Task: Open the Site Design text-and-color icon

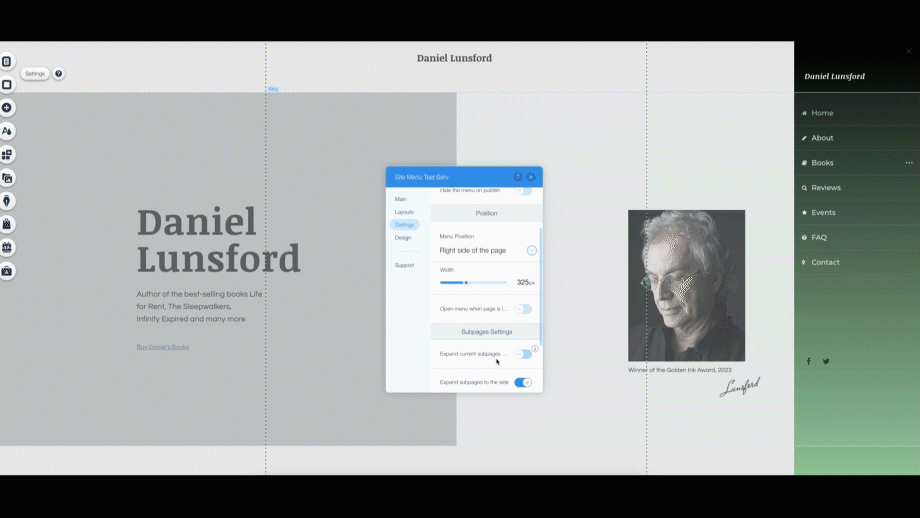Action: (x=7, y=131)
